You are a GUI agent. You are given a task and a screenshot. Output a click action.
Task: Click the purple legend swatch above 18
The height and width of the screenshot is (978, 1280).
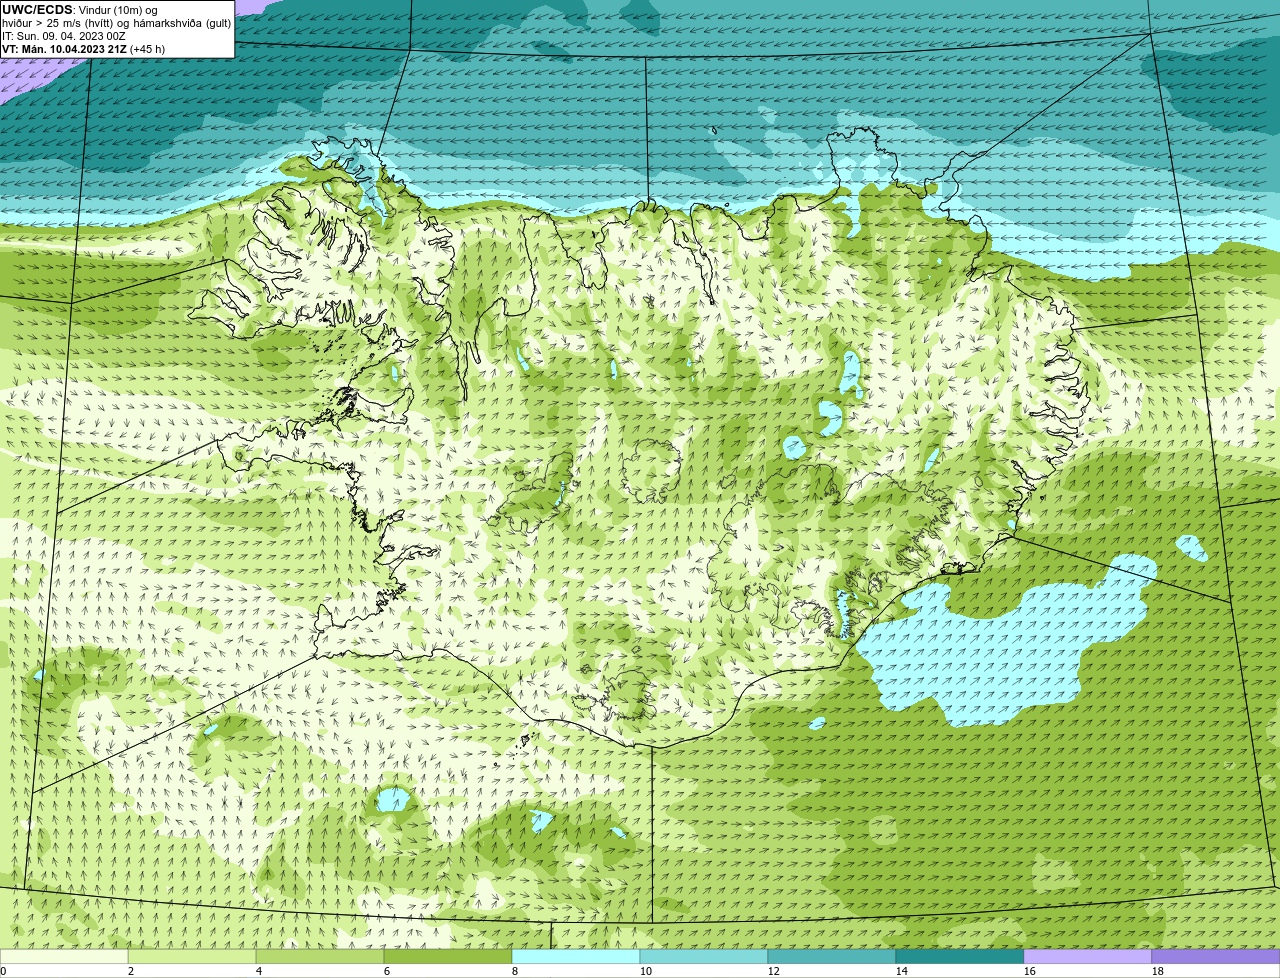point(1216,957)
